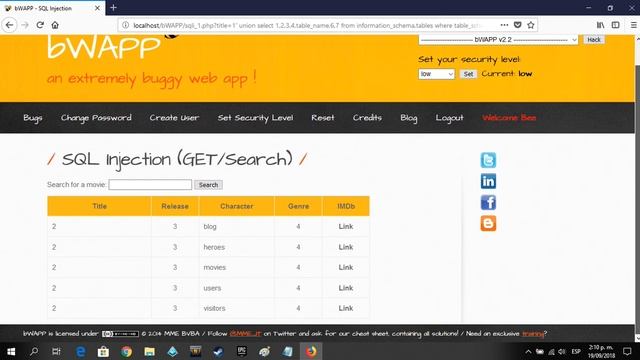Go back using browser back arrow
Screen dimensions: 640x360
9,25
